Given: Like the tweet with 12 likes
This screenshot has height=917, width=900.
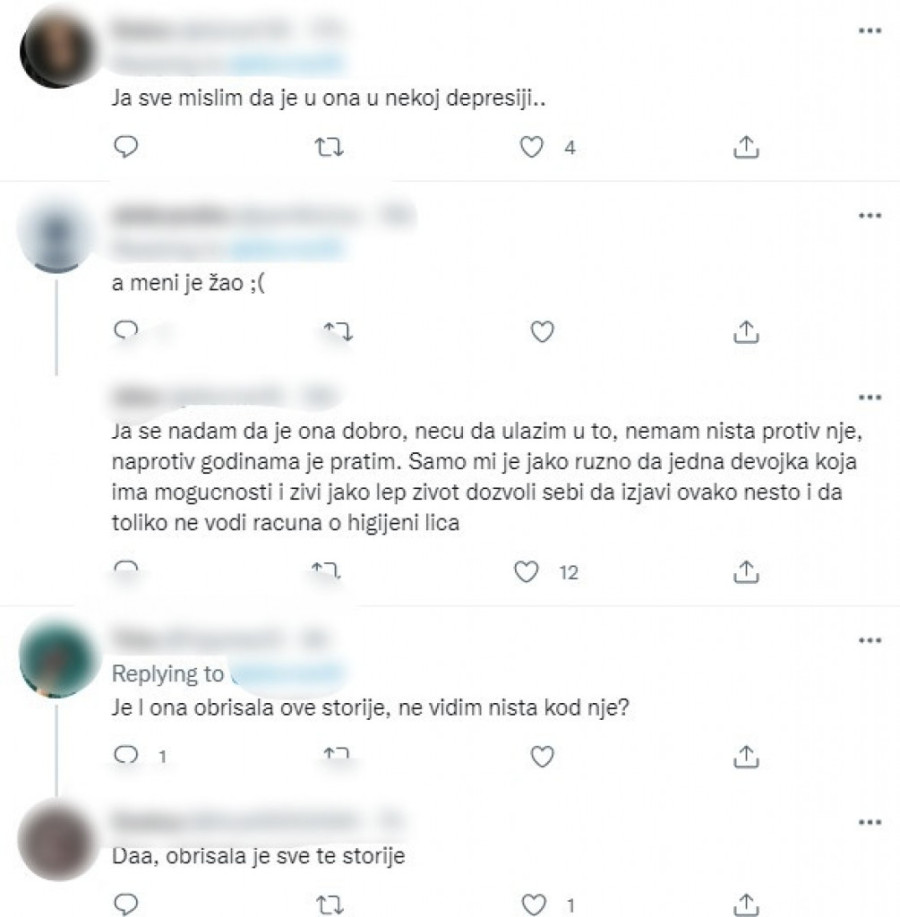Looking at the screenshot, I should [526, 571].
